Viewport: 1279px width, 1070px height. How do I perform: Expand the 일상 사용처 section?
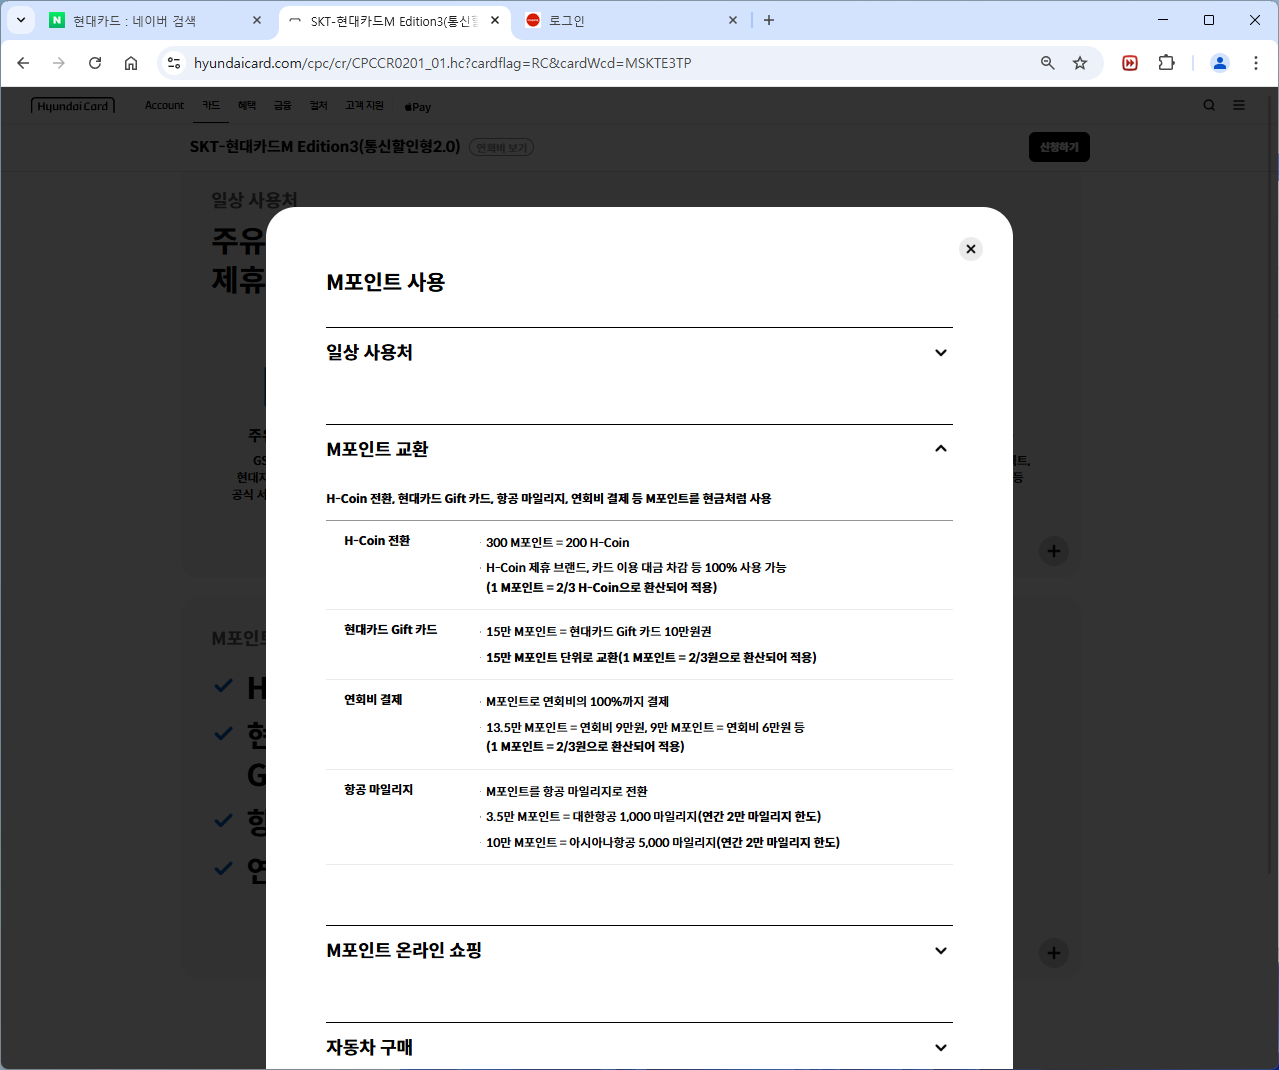[639, 352]
